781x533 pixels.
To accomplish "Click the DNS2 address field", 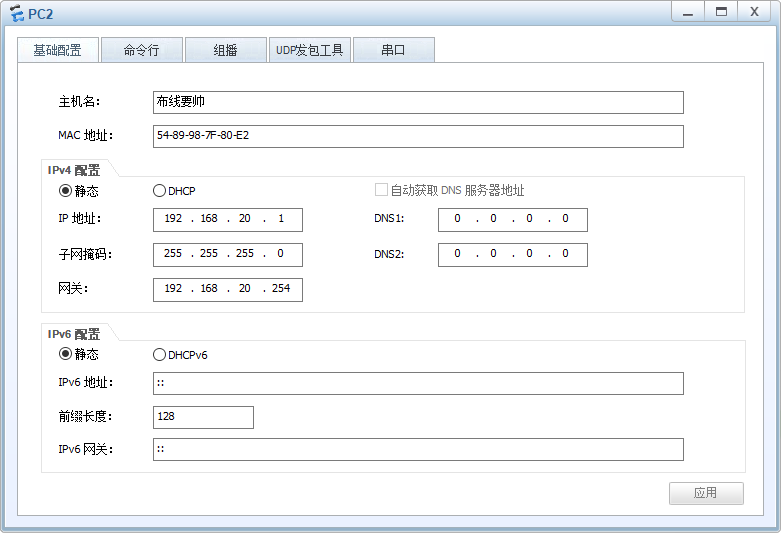I will 513,255.
